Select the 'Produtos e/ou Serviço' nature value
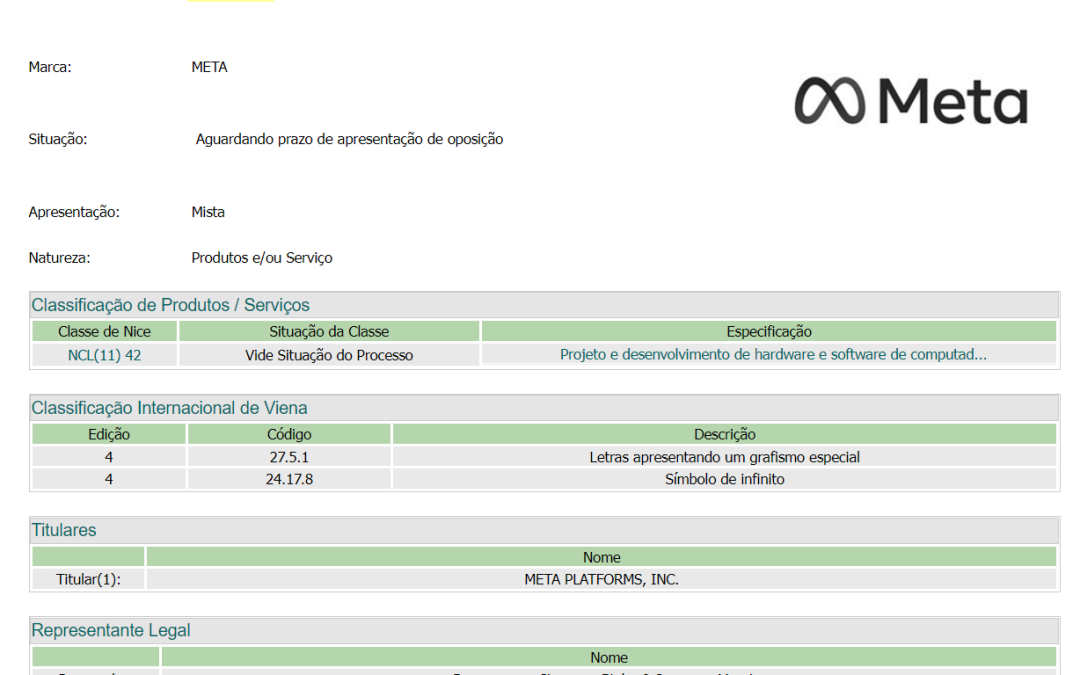The image size is (1080, 675). point(262,258)
